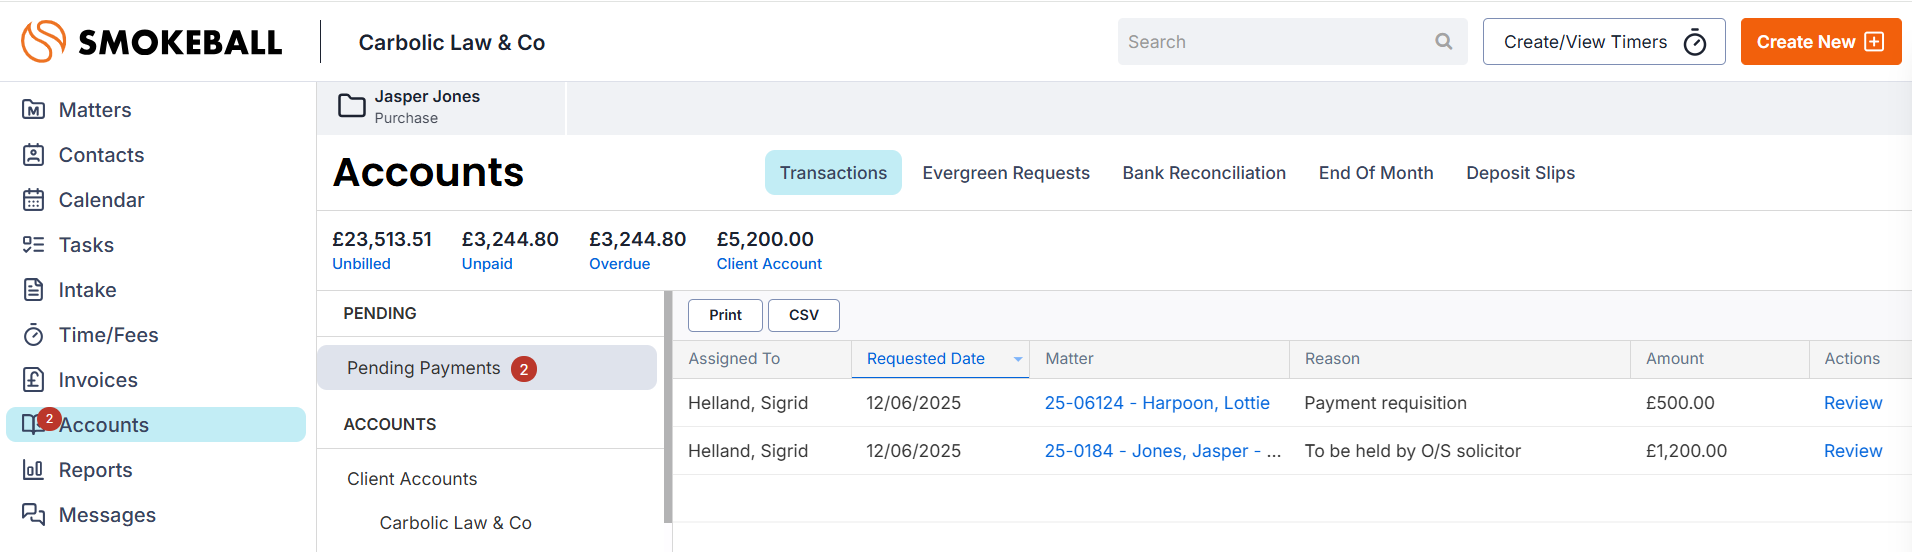Open the Calendar sidebar icon

[x=33, y=200]
